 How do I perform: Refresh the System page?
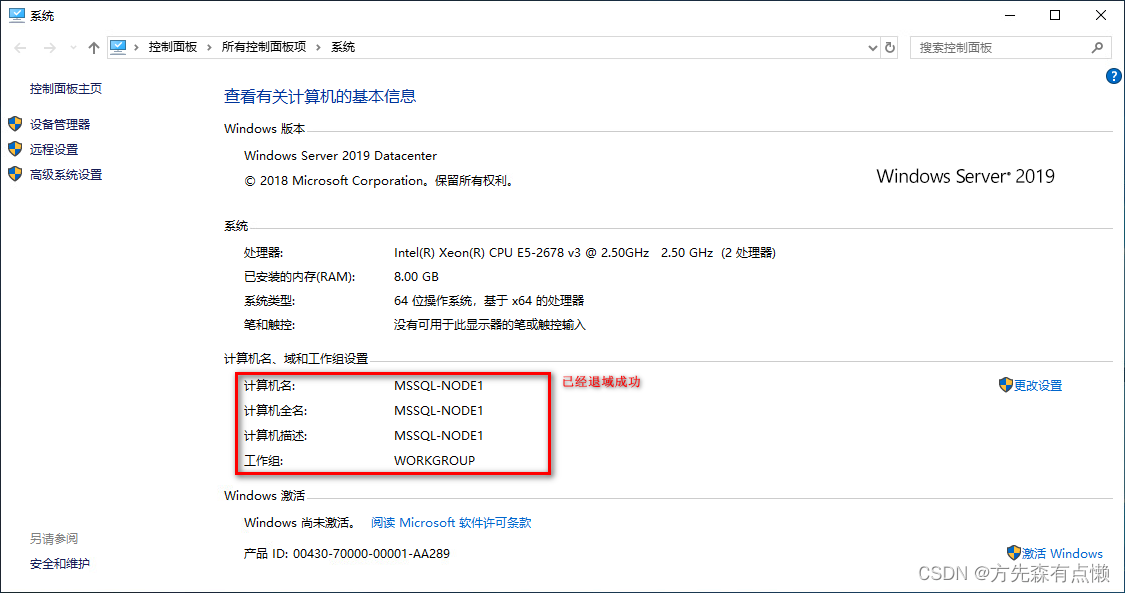click(x=890, y=48)
